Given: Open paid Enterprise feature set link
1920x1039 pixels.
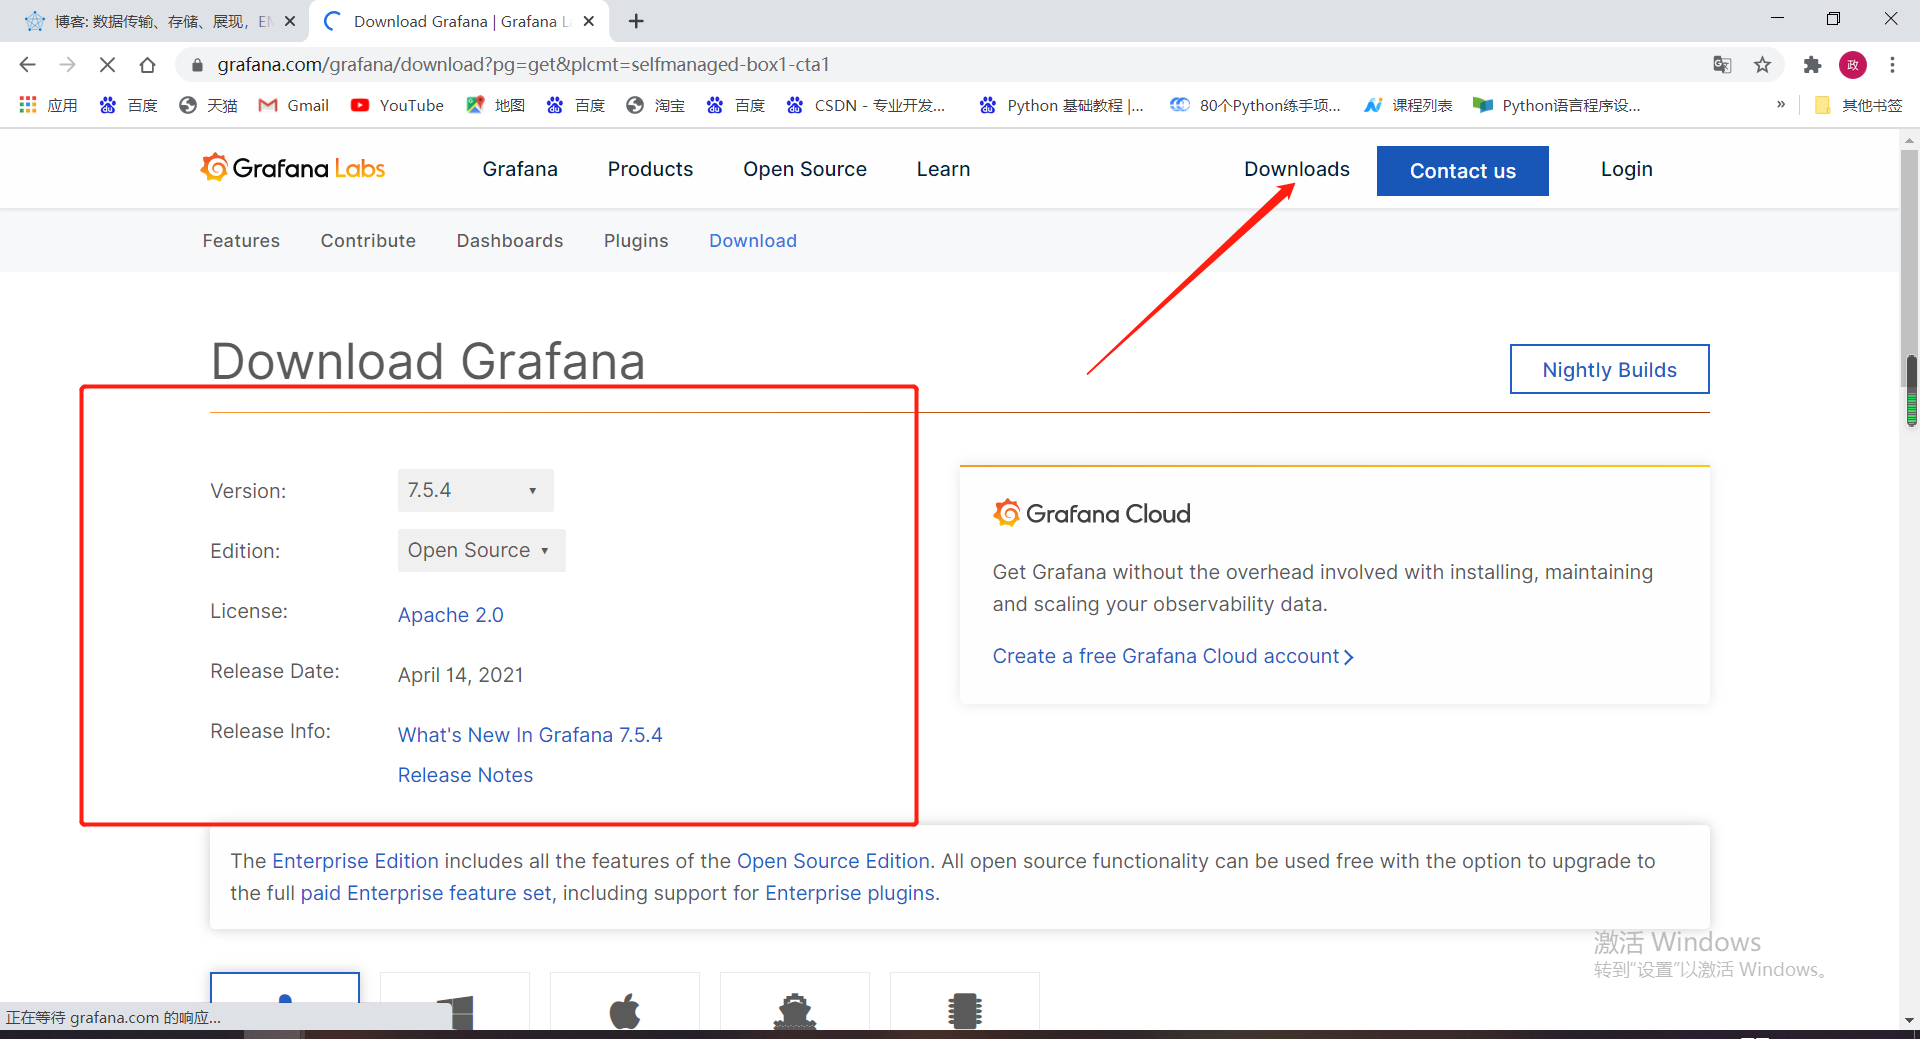Looking at the screenshot, I should point(426,893).
